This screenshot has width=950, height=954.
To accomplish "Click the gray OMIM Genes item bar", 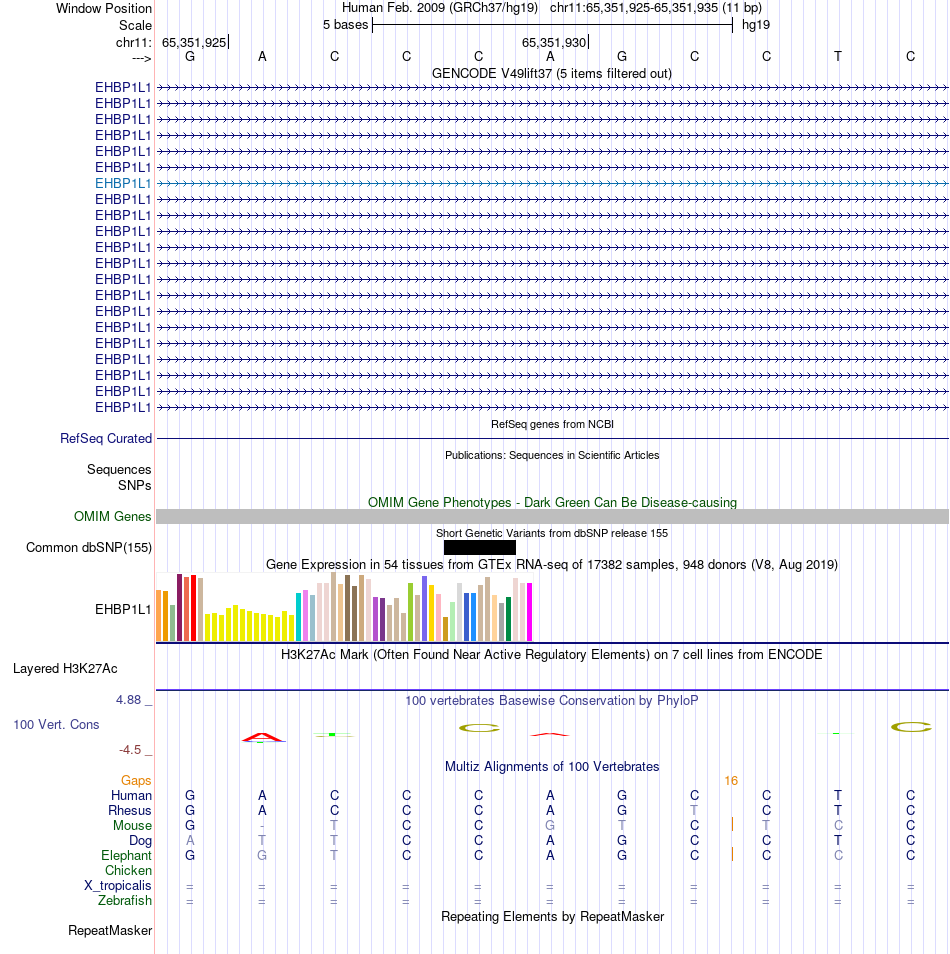I will [x=552, y=517].
